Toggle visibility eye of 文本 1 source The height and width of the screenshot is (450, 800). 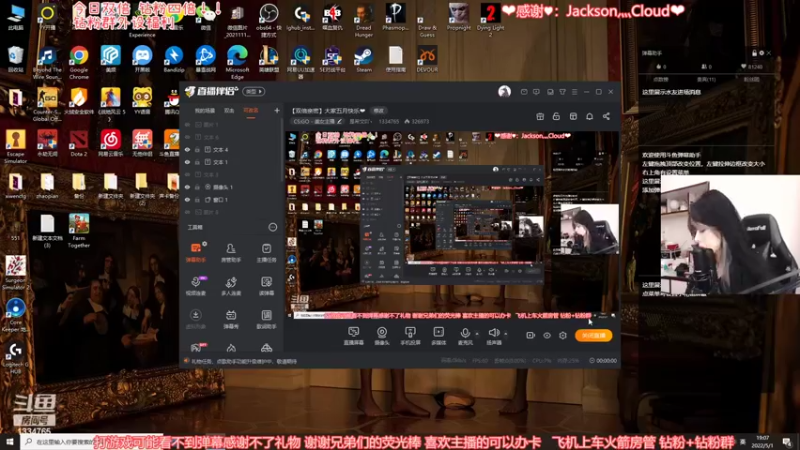click(x=187, y=162)
